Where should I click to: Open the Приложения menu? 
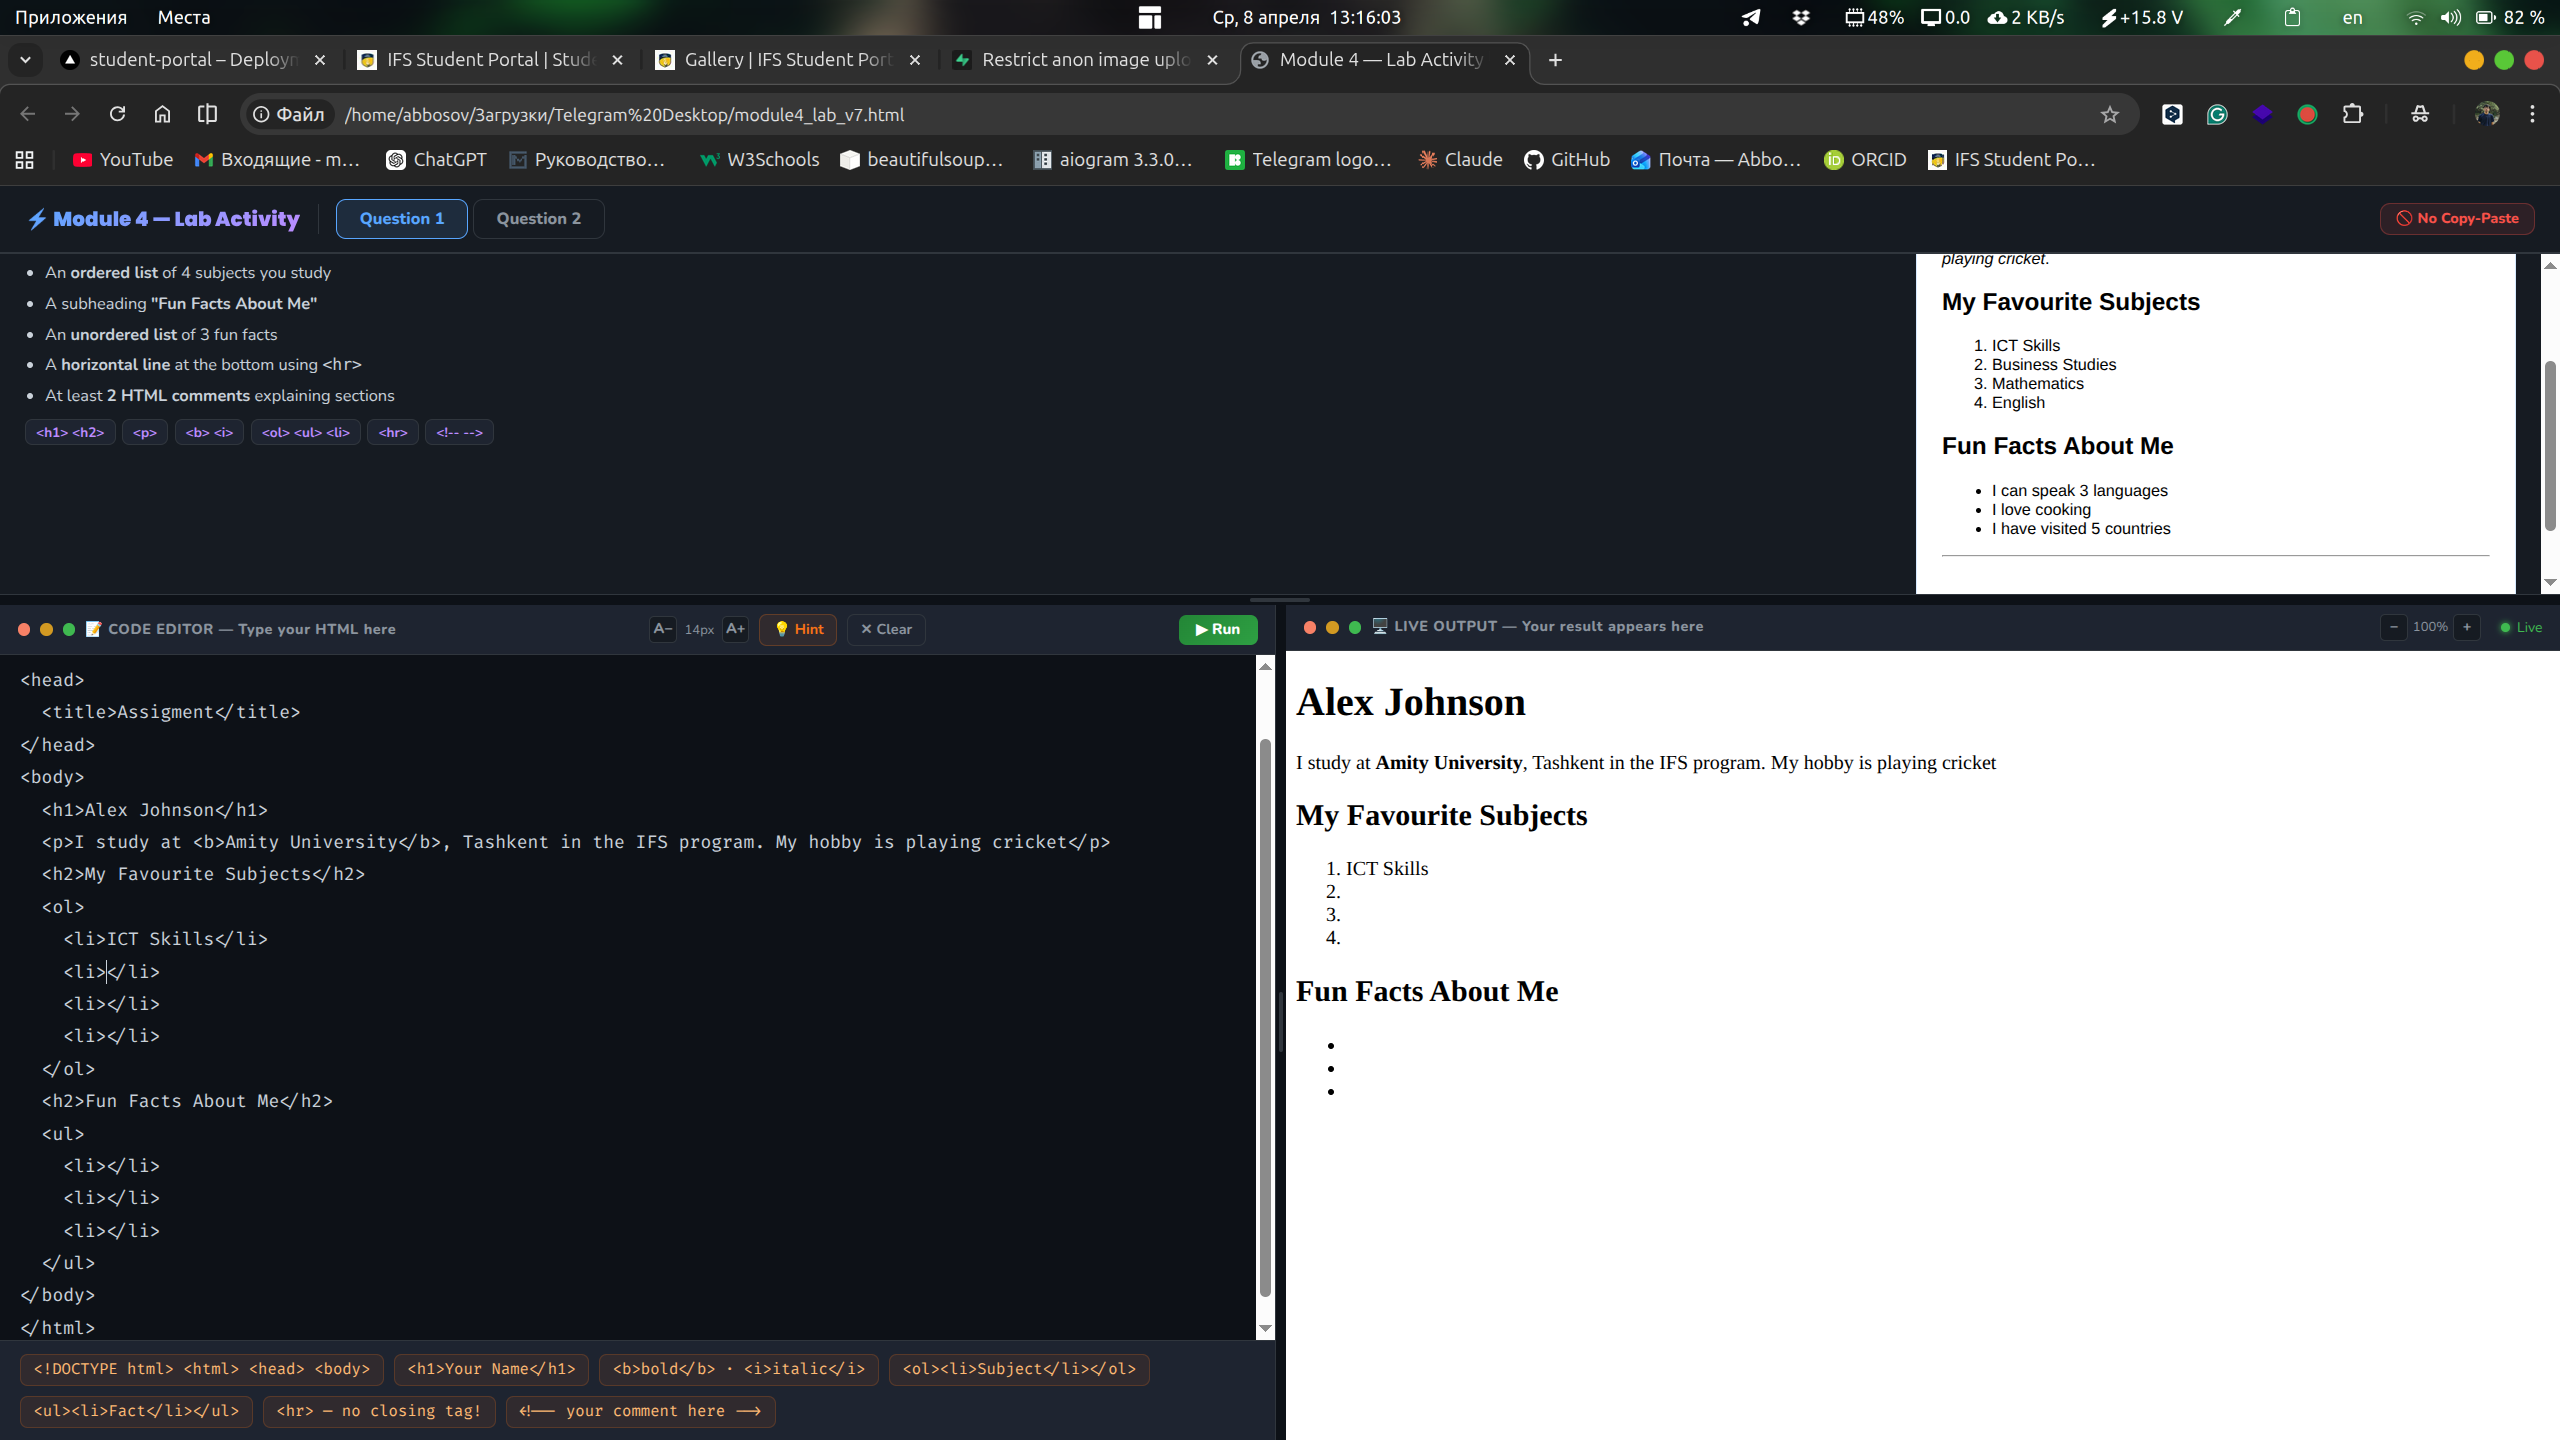point(70,17)
